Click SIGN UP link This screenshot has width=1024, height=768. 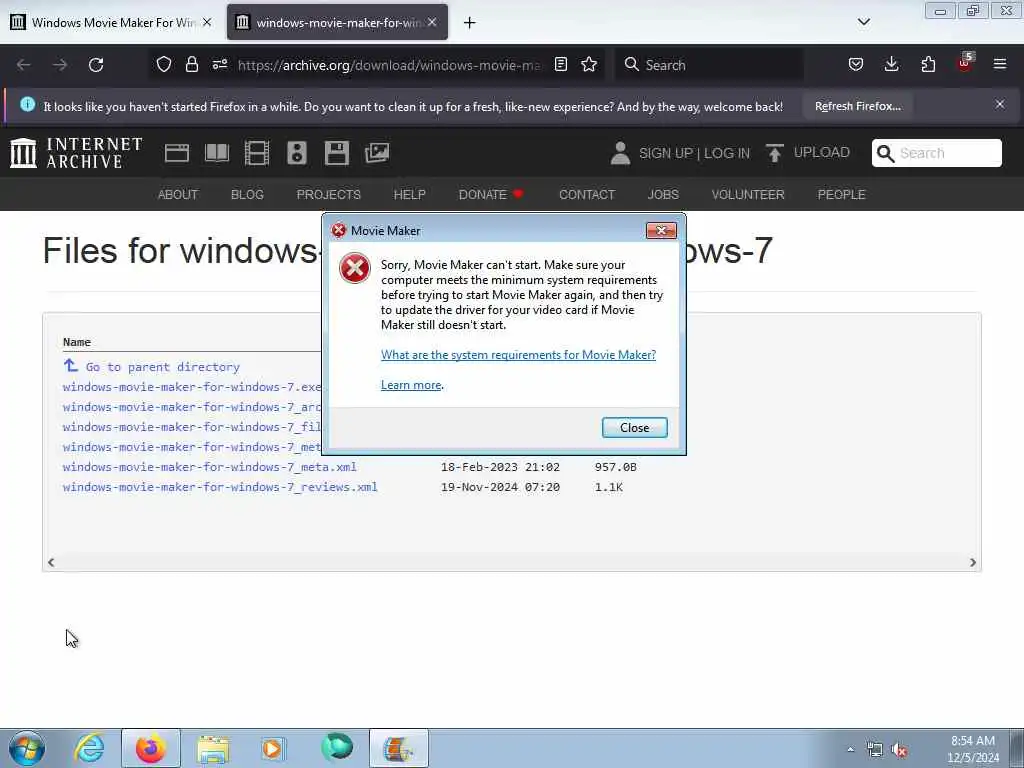coord(665,153)
